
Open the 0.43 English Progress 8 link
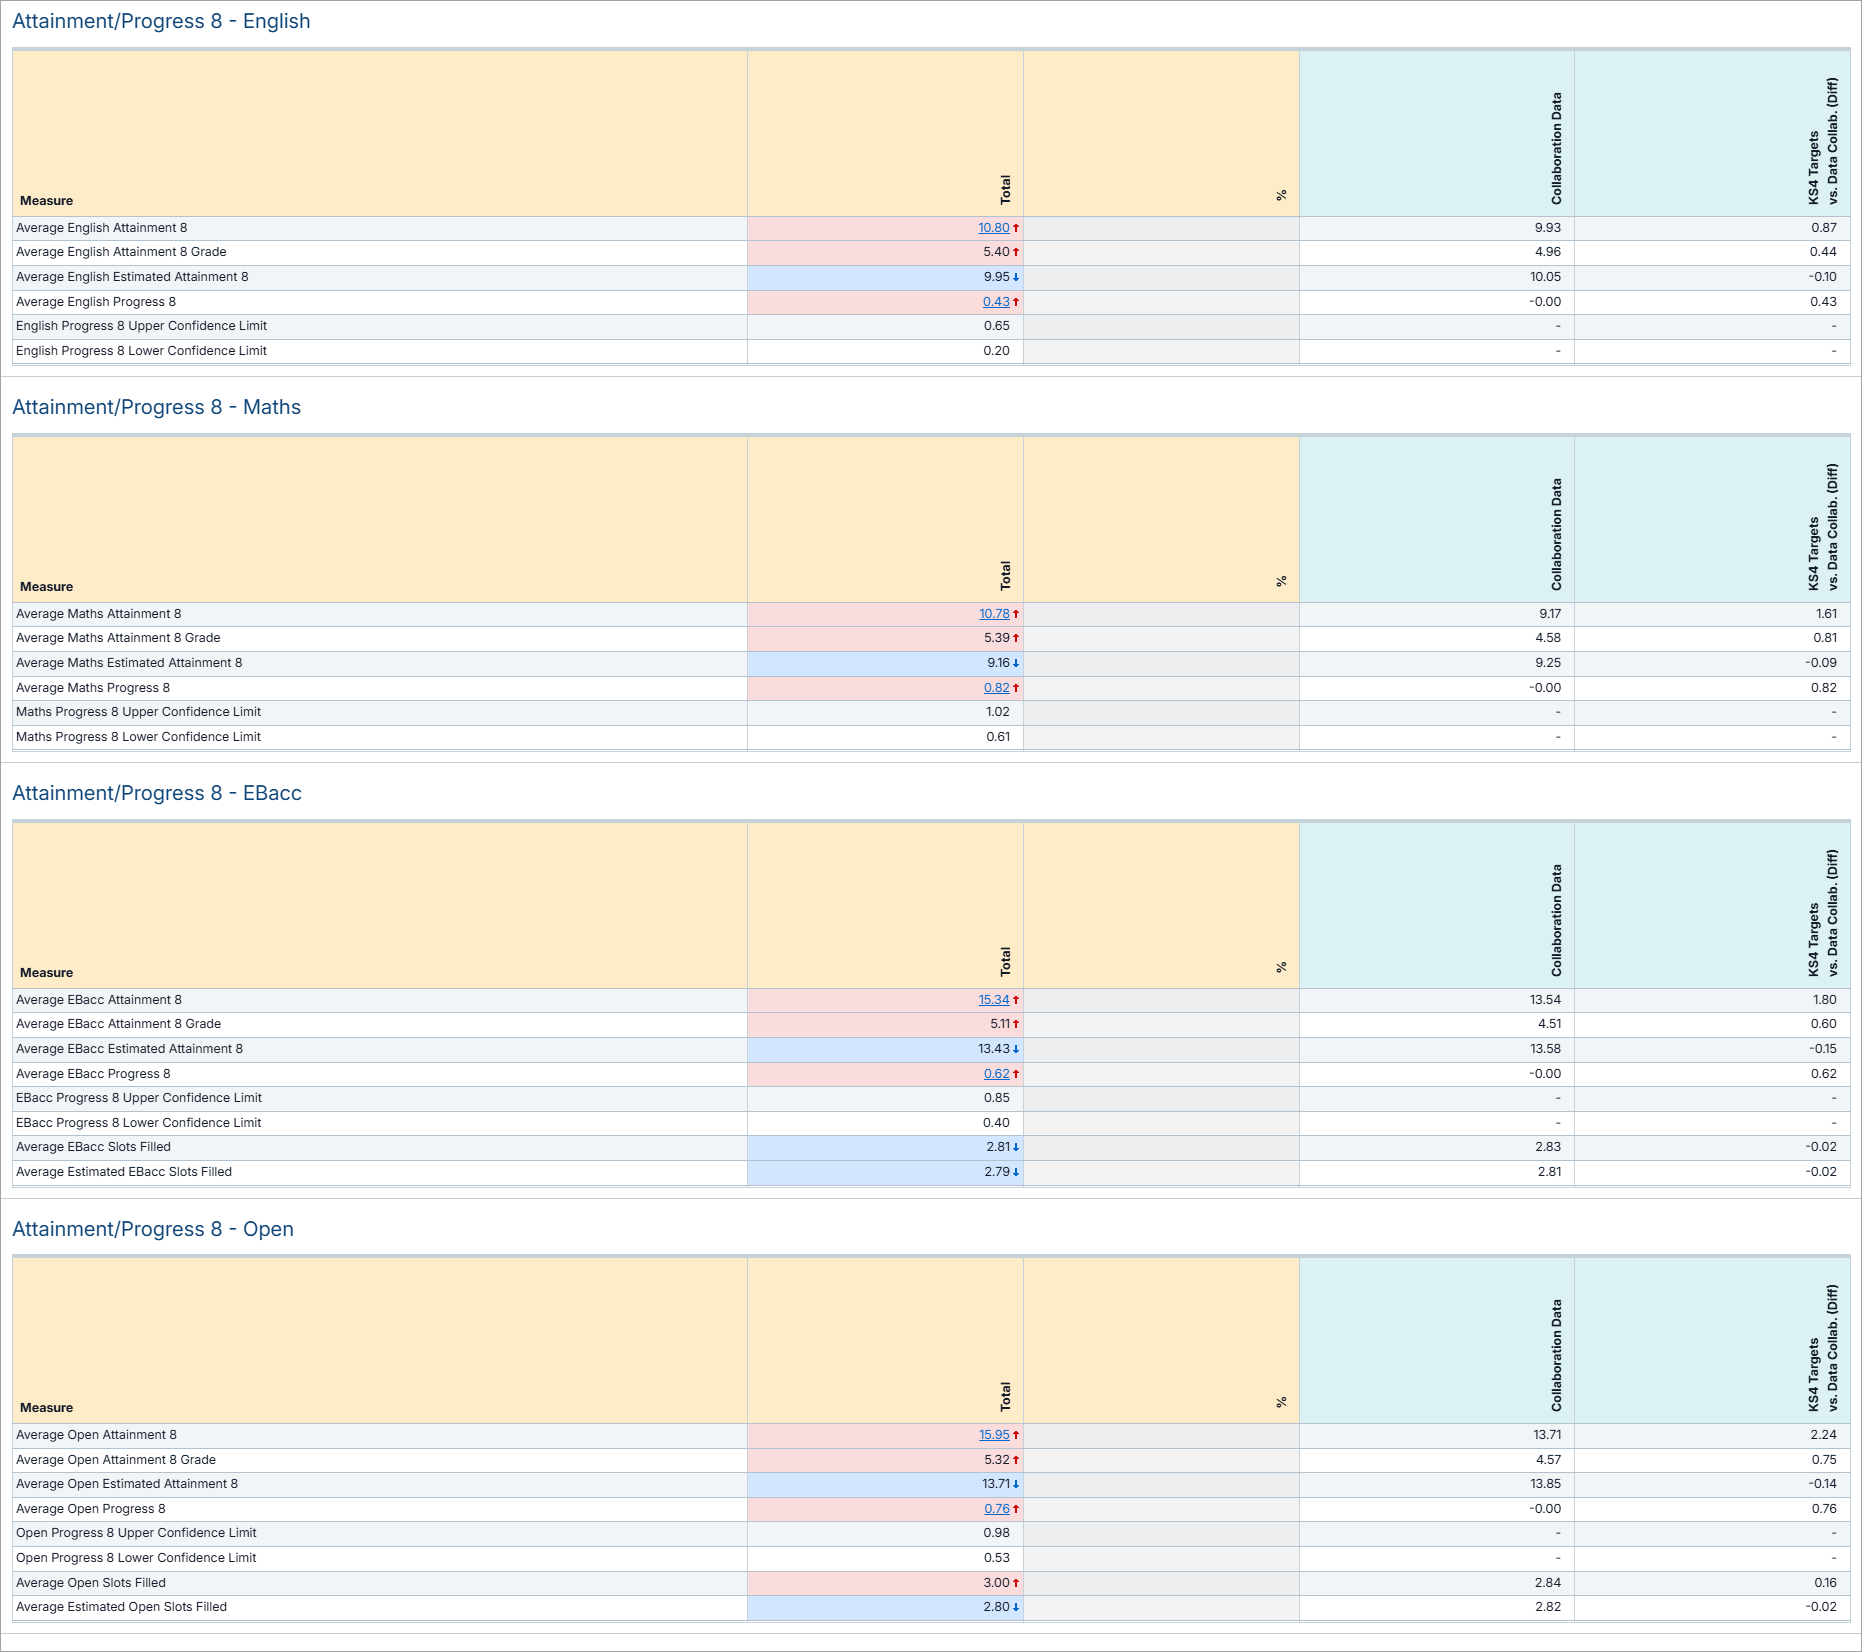(x=995, y=302)
